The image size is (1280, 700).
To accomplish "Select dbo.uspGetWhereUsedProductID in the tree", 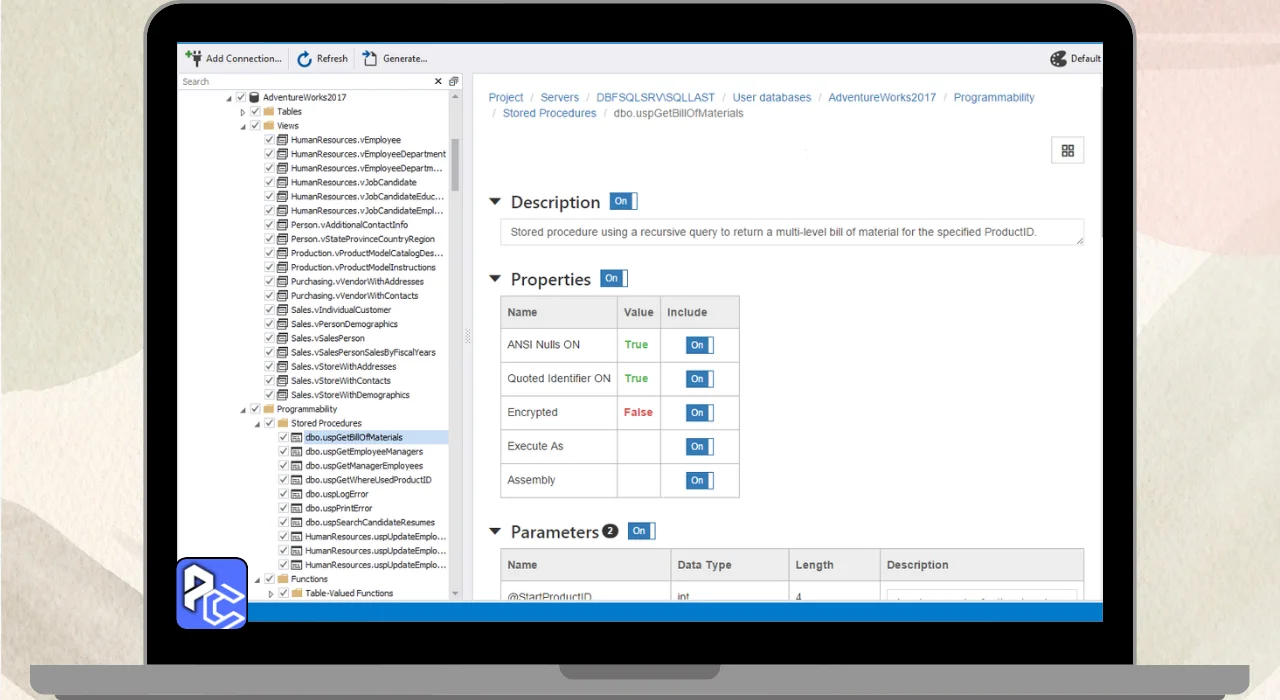I will [x=368, y=479].
